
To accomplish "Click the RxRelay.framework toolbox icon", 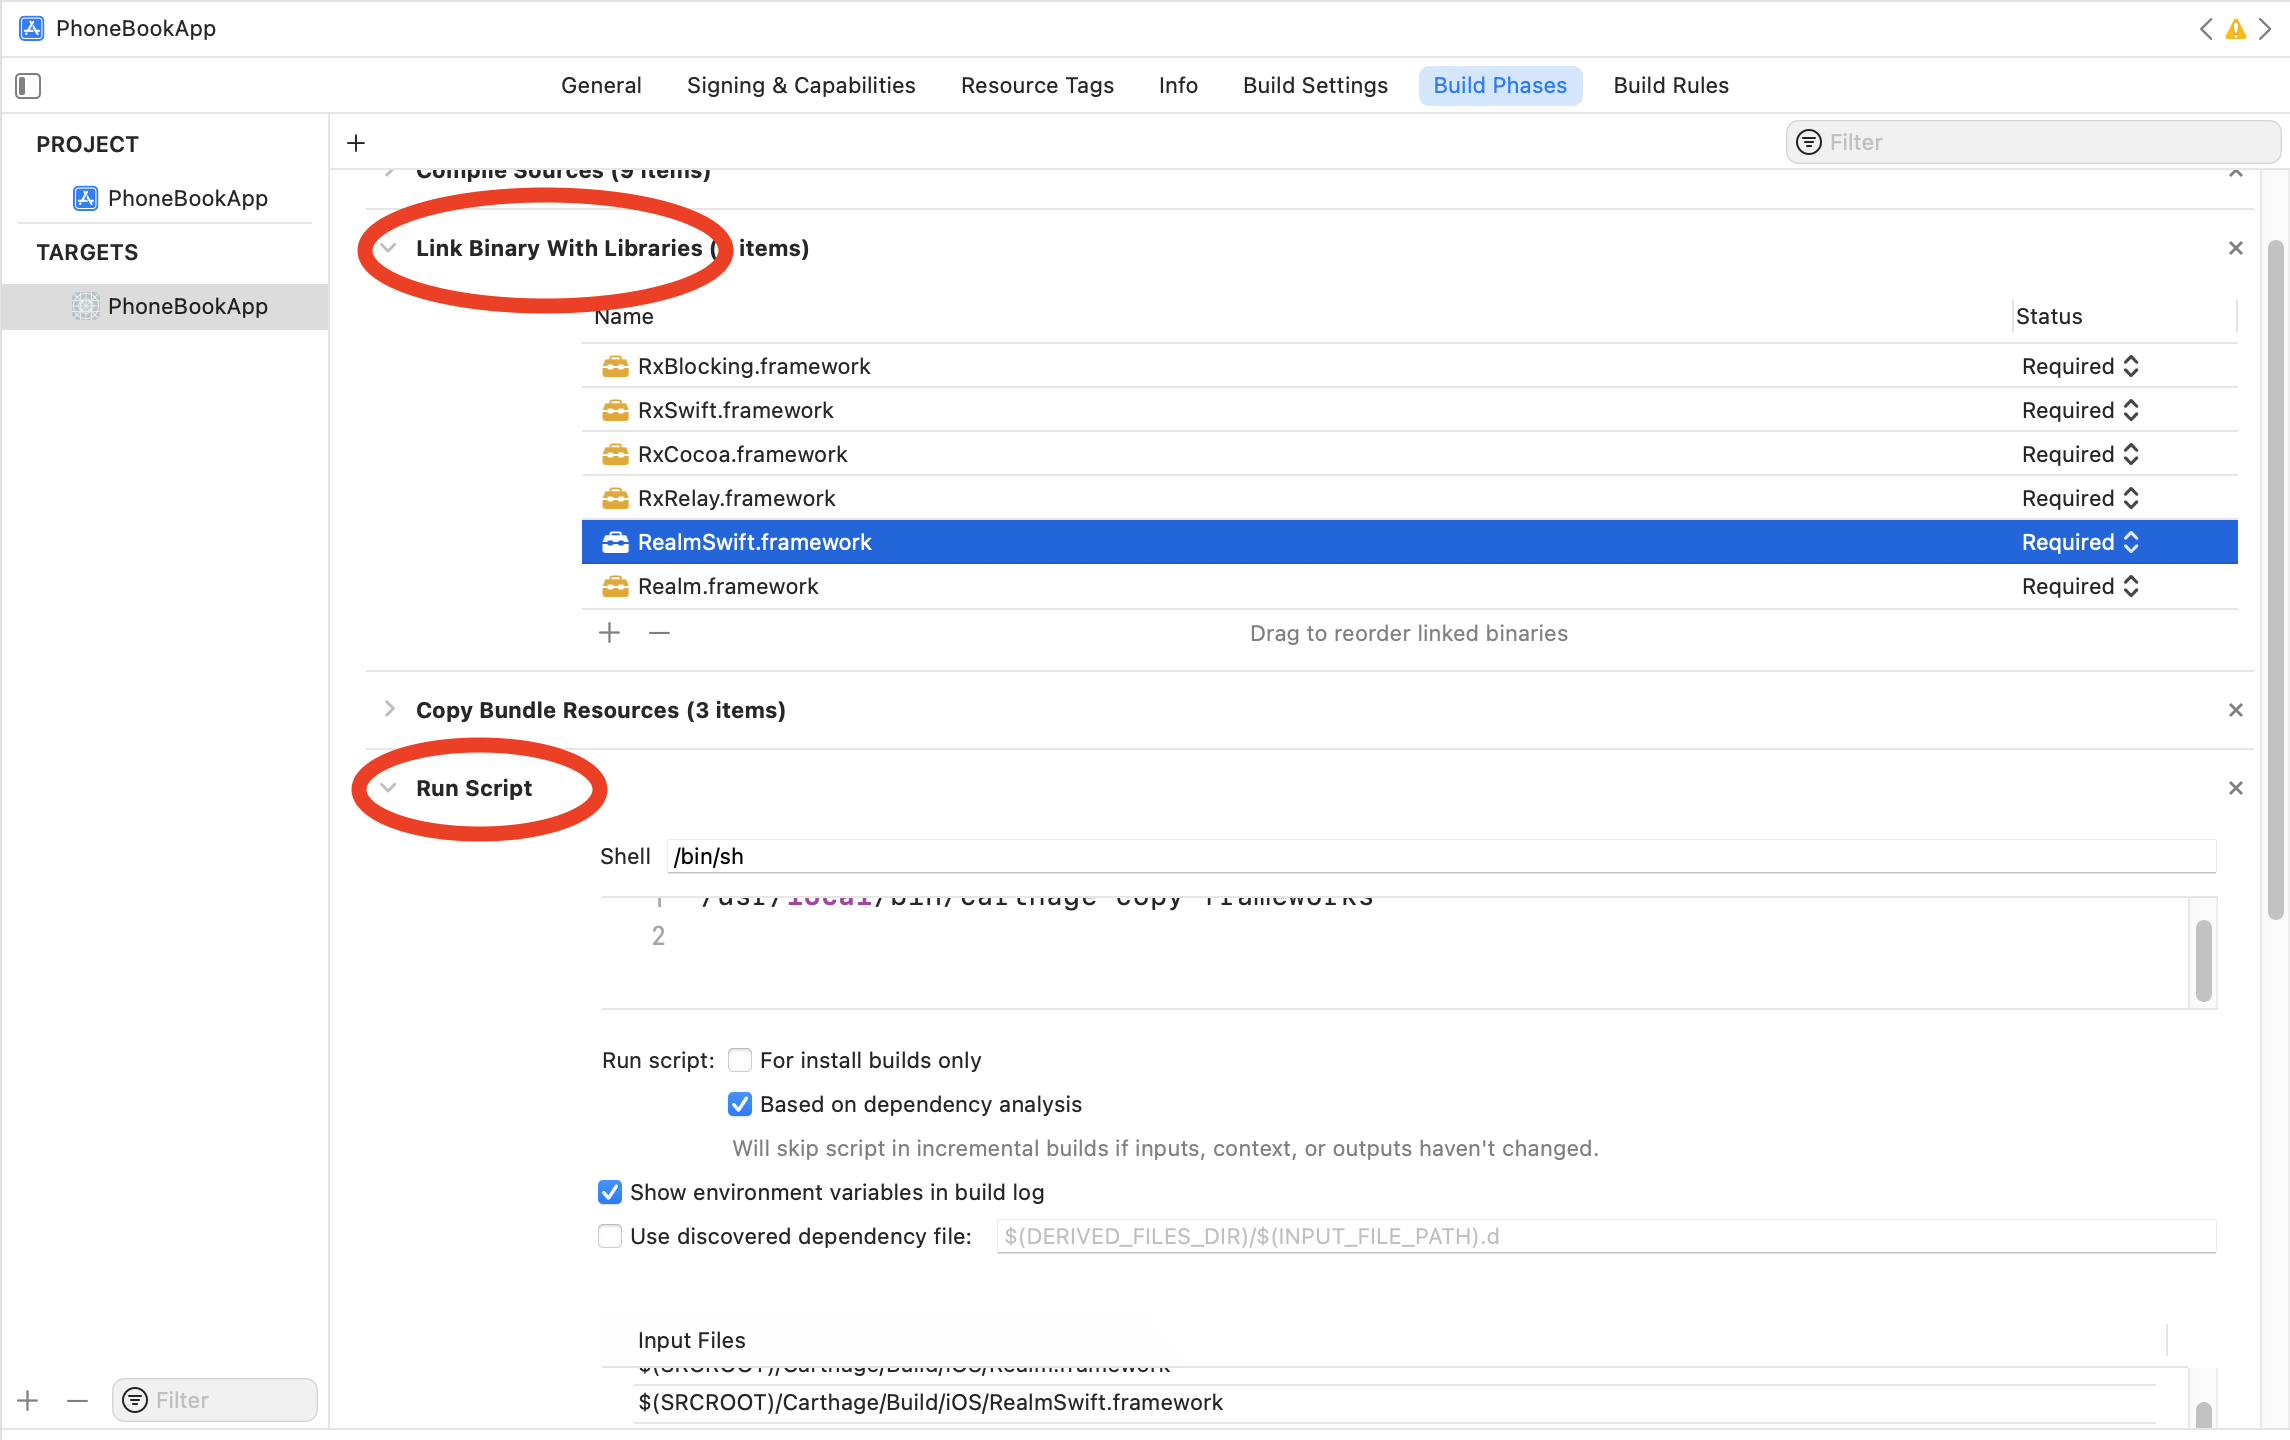I will coord(615,498).
